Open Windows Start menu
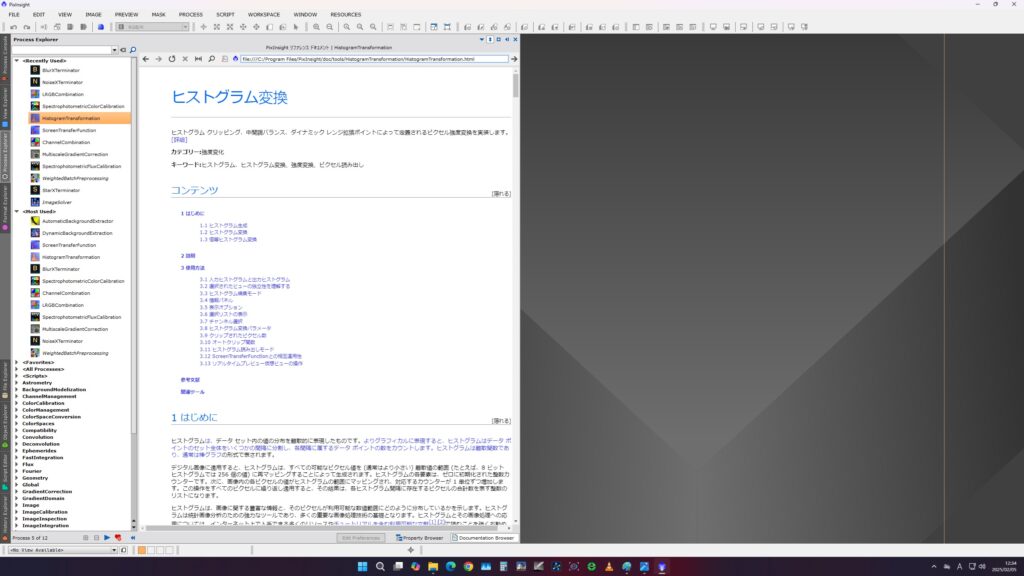This screenshot has height=576, width=1024. click(x=362, y=566)
